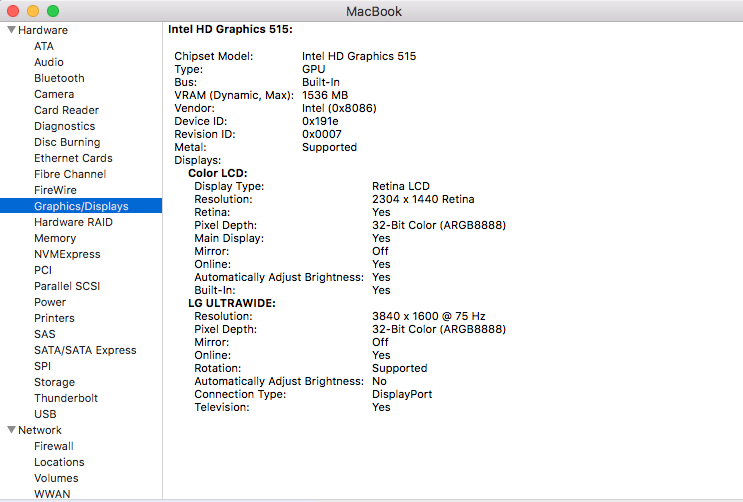This screenshot has height=502, width=743.
Task: Select SAS entry in sidebar
Action: point(45,334)
